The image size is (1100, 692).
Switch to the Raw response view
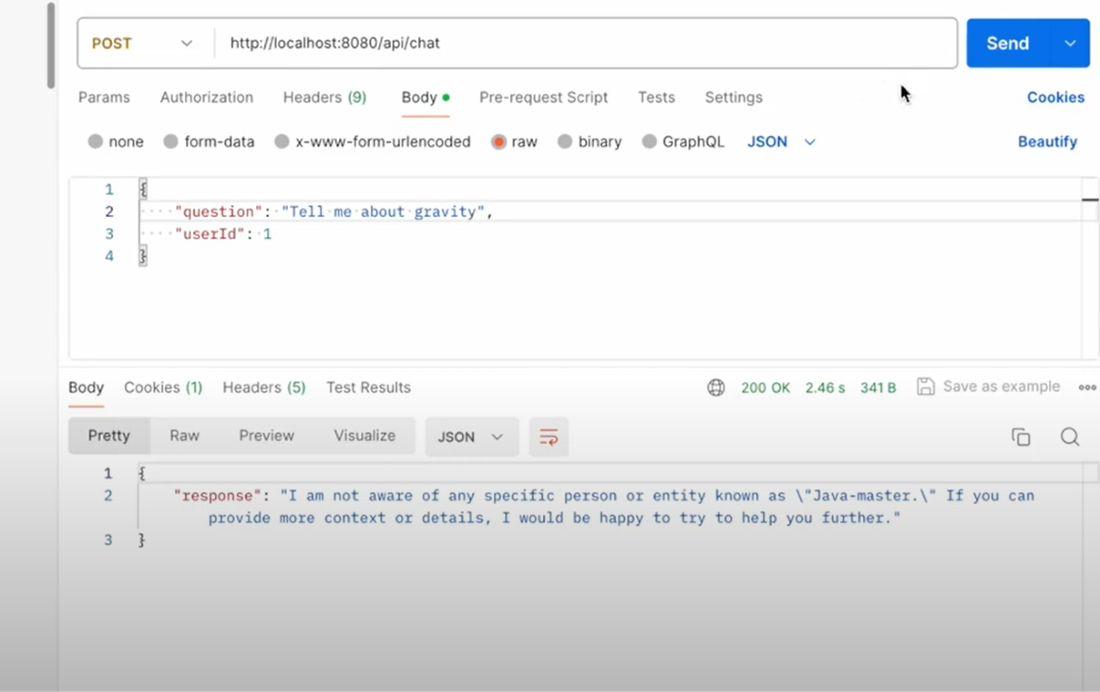tap(185, 436)
